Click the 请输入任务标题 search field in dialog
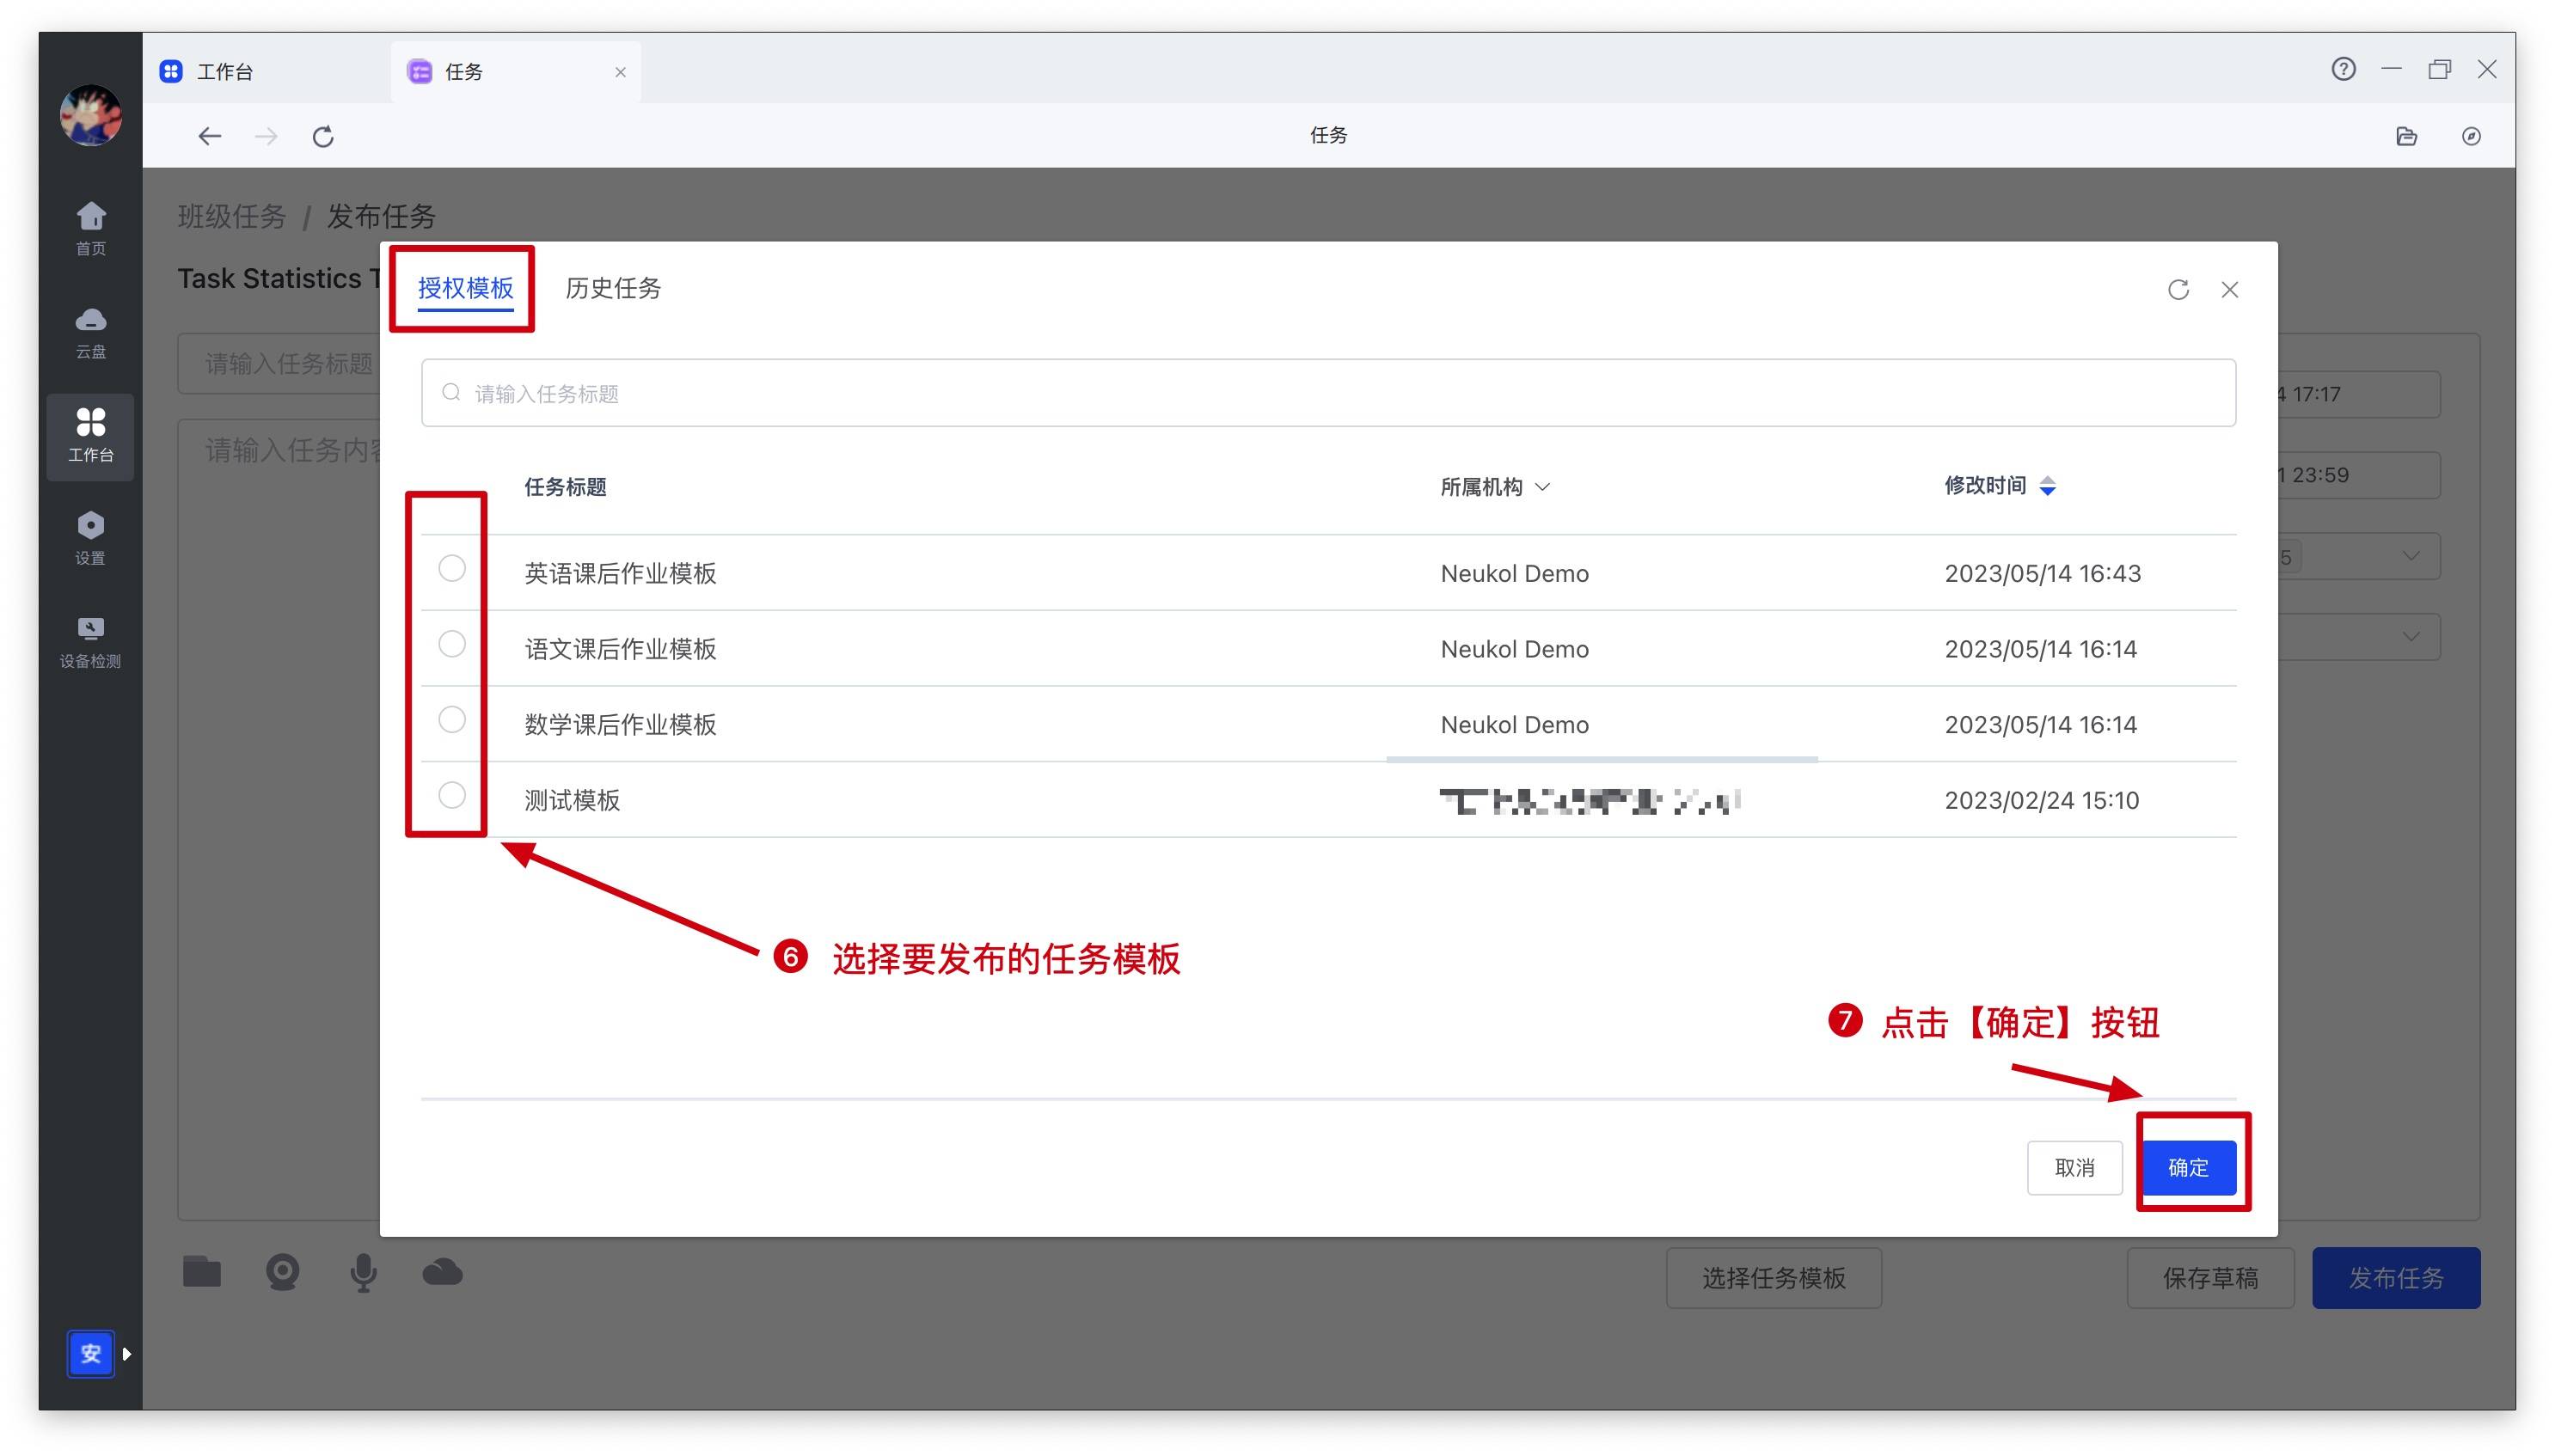This screenshot has width=2555, height=1456. (1328, 393)
